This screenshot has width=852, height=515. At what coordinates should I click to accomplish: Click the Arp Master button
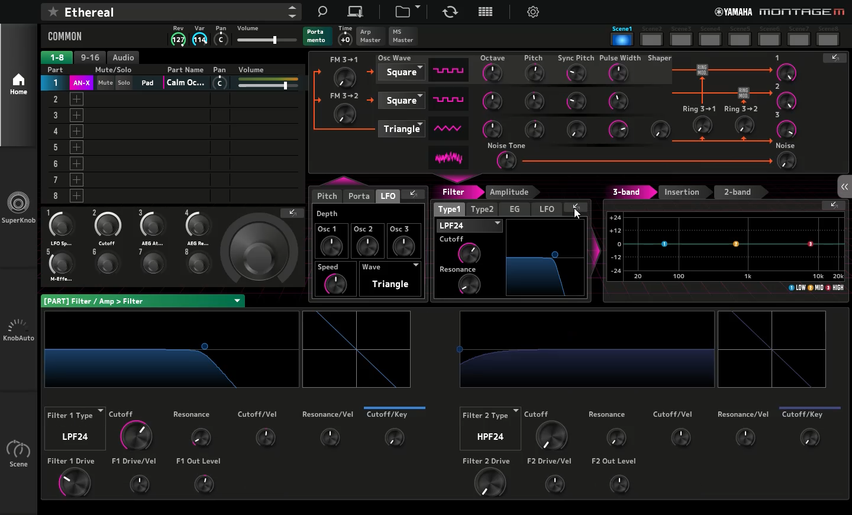click(370, 37)
